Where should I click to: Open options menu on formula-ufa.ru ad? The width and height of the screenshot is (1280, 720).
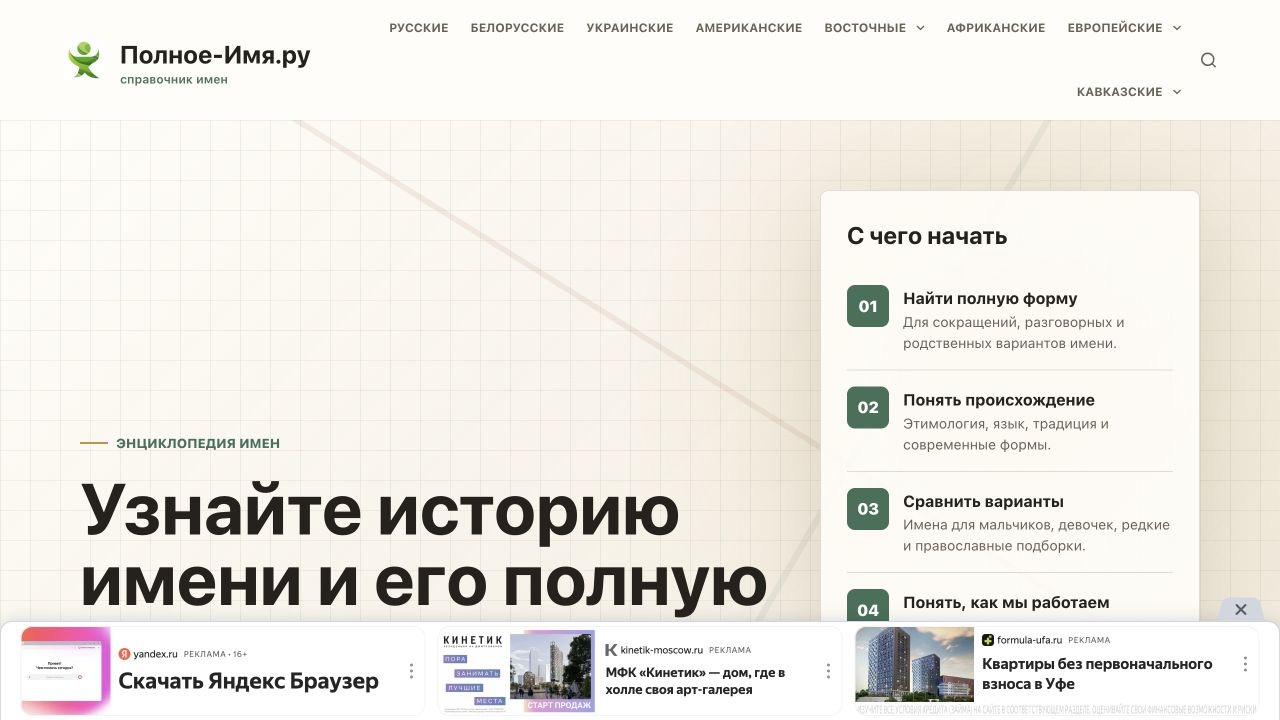tap(1245, 664)
